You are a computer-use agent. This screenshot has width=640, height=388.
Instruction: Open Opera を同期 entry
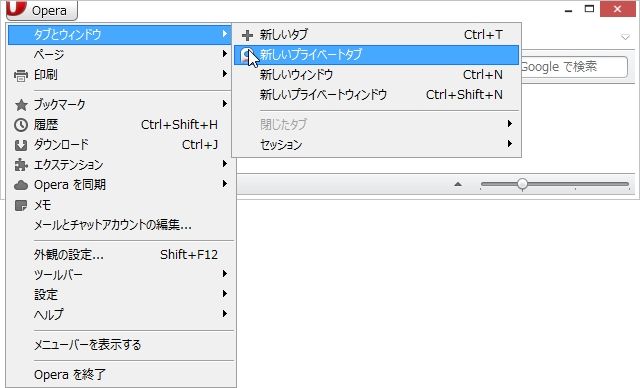pyautogui.click(x=120, y=184)
